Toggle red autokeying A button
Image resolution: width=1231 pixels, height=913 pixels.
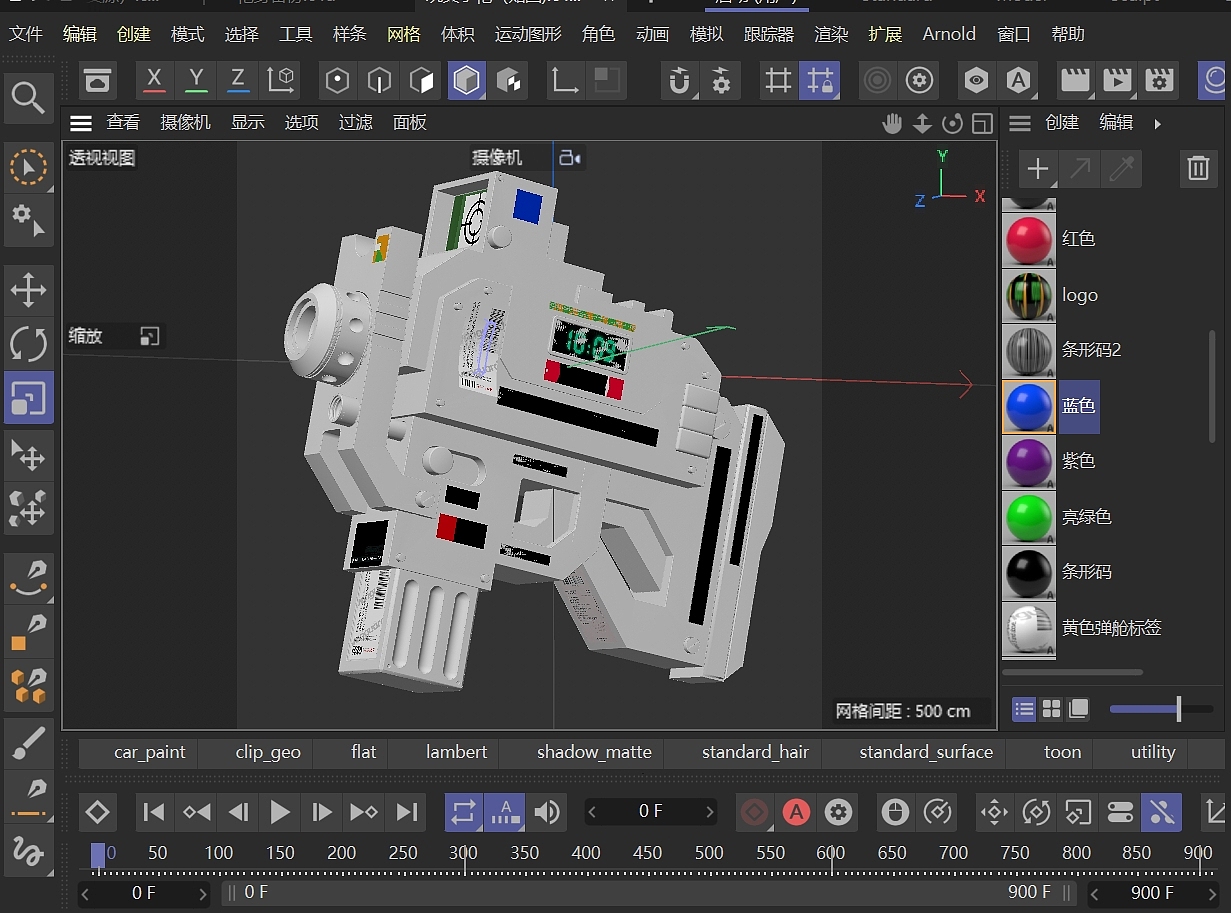pyautogui.click(x=796, y=812)
